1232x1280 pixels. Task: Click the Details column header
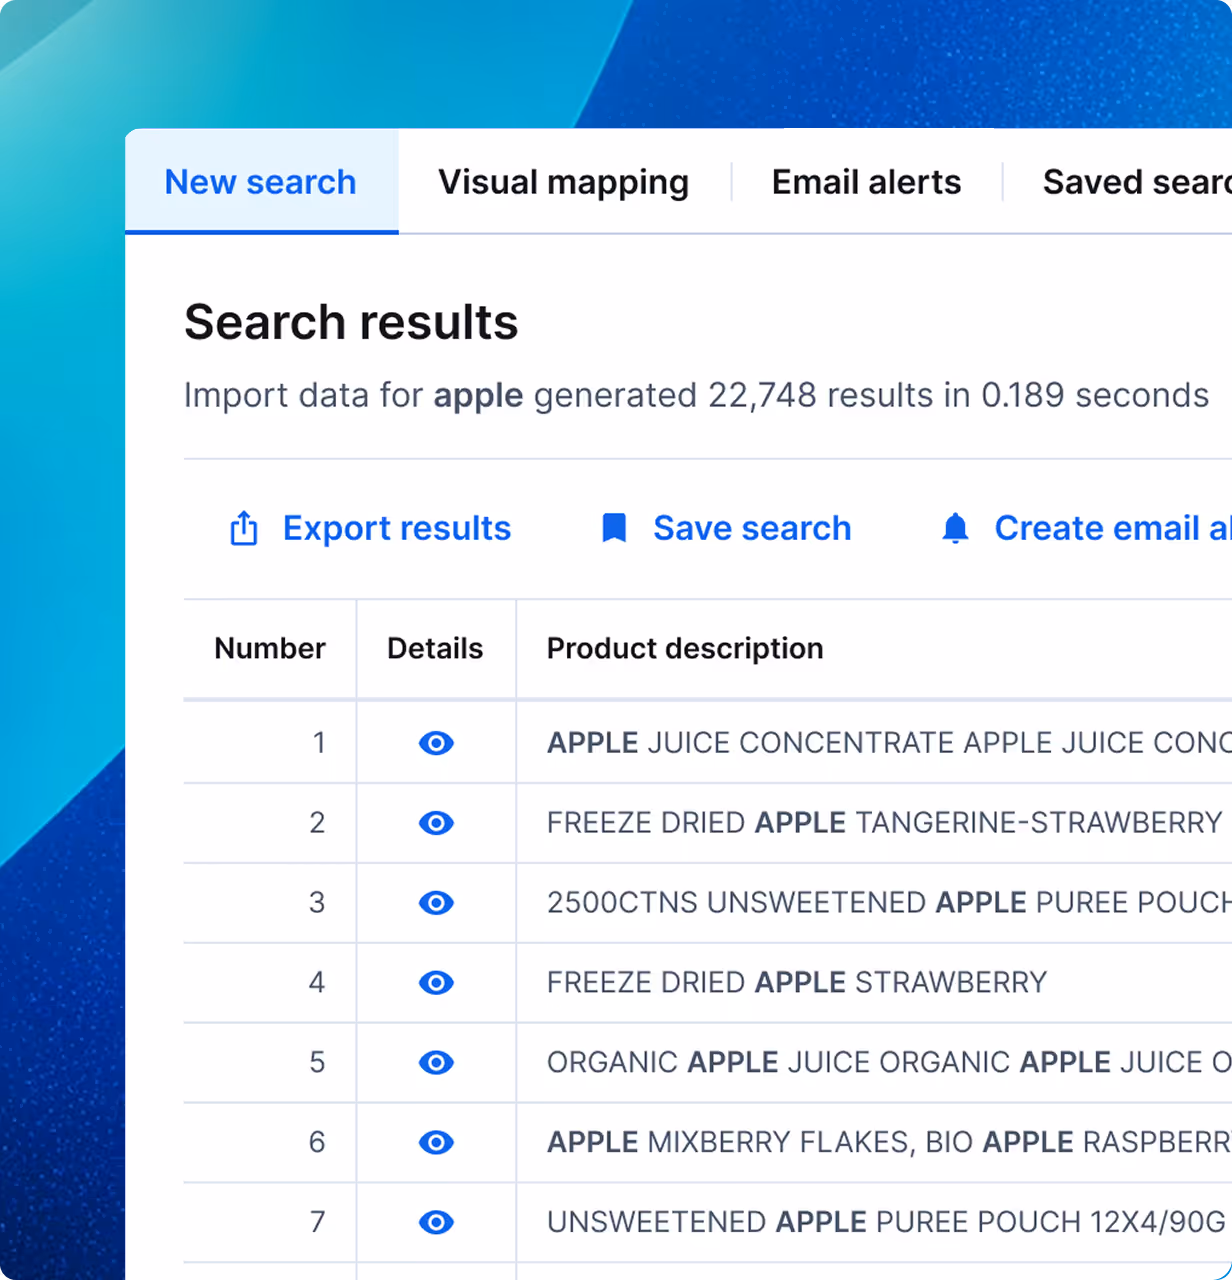435,648
